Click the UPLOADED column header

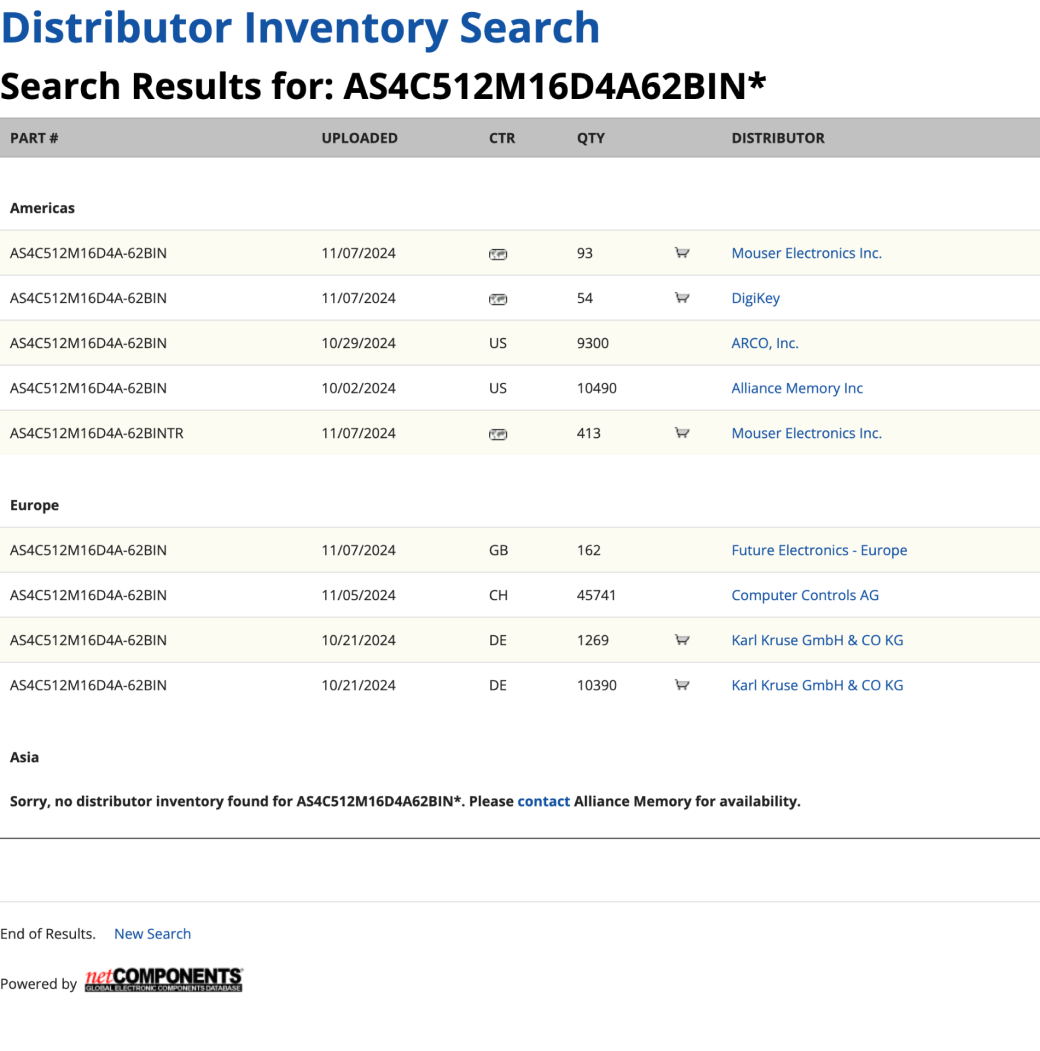[x=359, y=138]
